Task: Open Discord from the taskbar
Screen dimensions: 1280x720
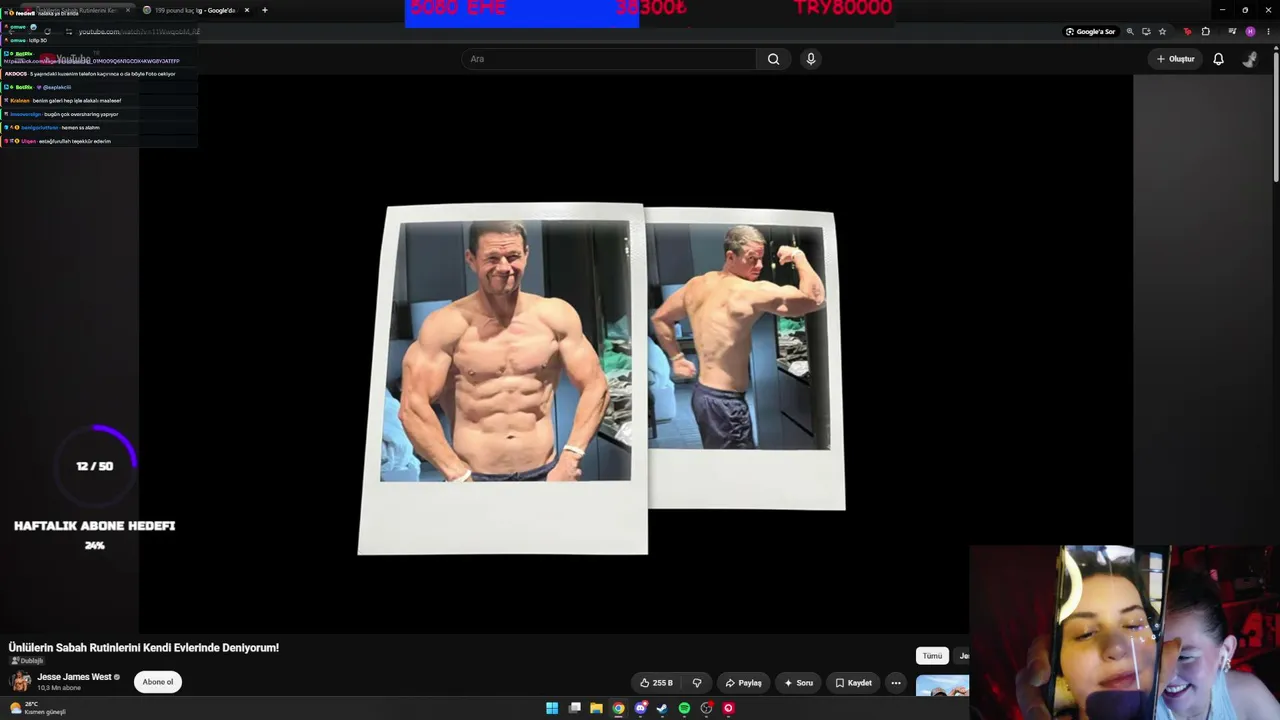Action: coord(641,708)
